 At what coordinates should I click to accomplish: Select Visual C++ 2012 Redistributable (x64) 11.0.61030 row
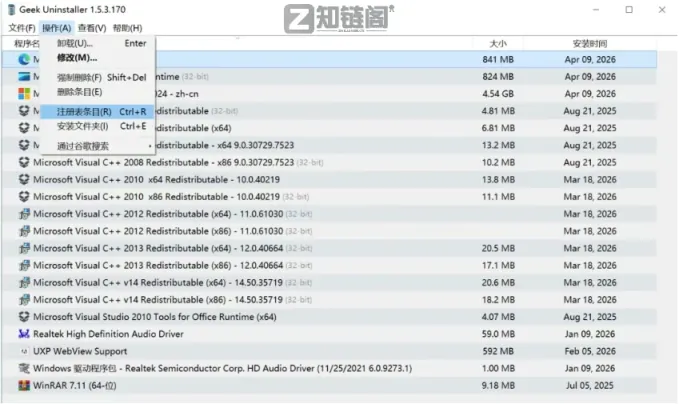tap(330, 214)
